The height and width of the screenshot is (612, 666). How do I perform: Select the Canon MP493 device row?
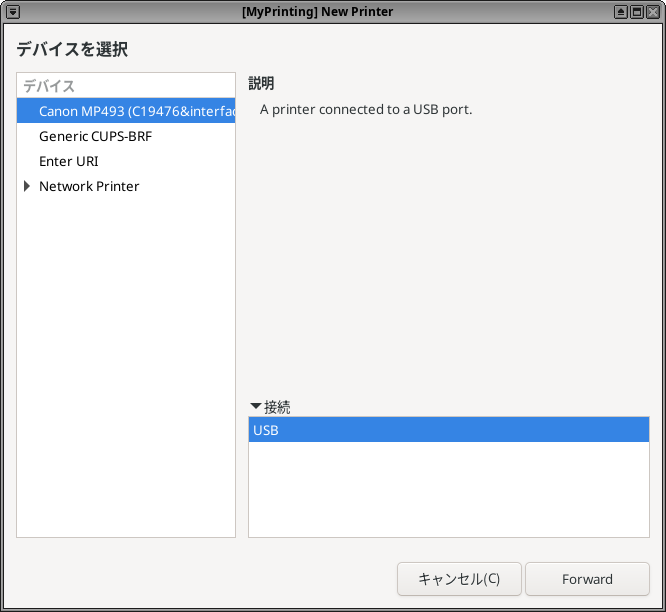click(126, 111)
